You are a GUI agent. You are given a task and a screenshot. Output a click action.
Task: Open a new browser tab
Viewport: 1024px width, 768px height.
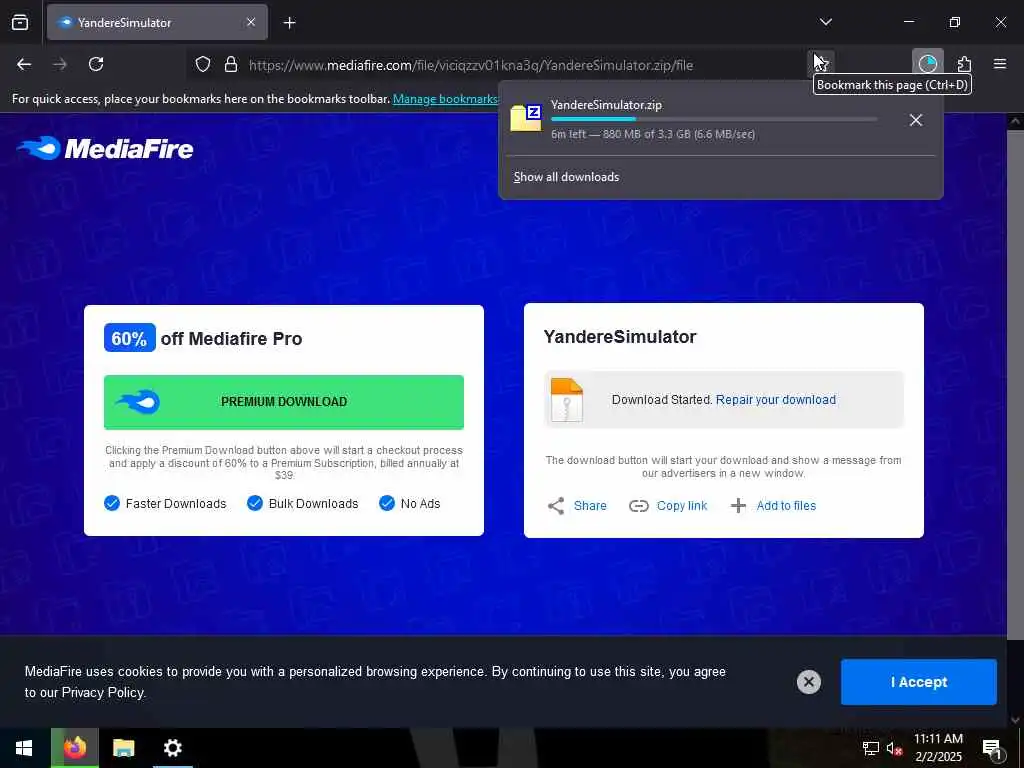click(x=289, y=23)
